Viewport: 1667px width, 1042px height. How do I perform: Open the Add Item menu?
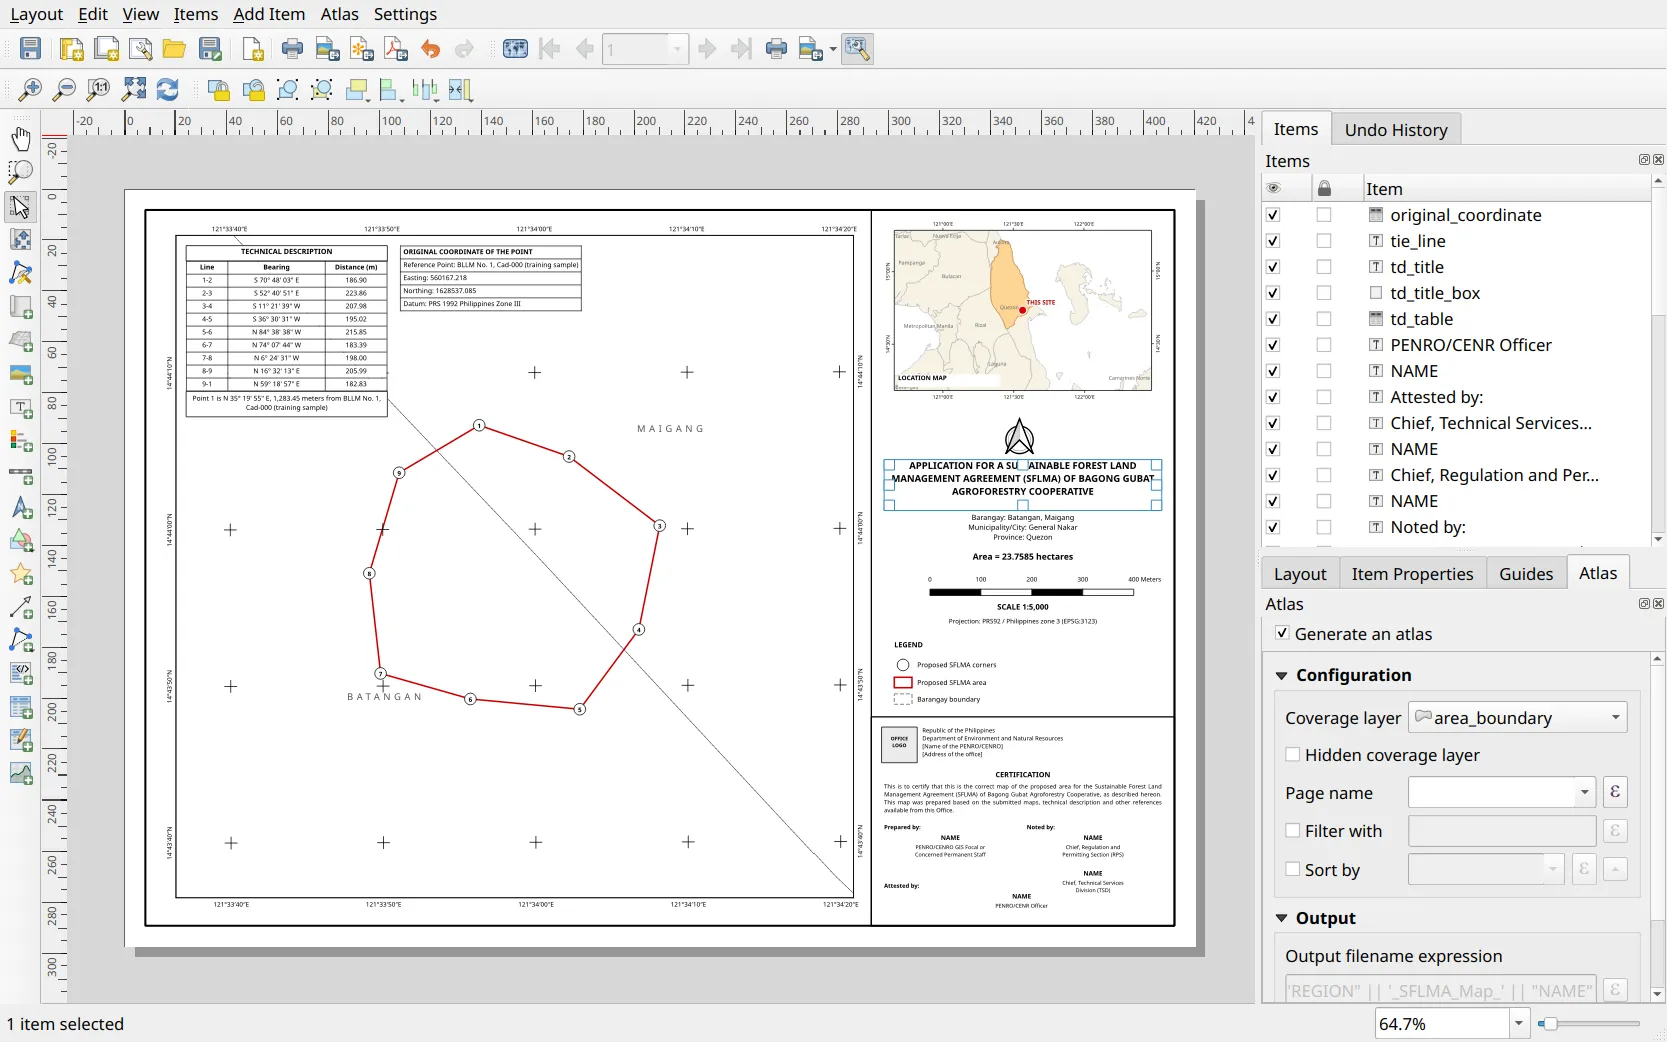click(269, 14)
